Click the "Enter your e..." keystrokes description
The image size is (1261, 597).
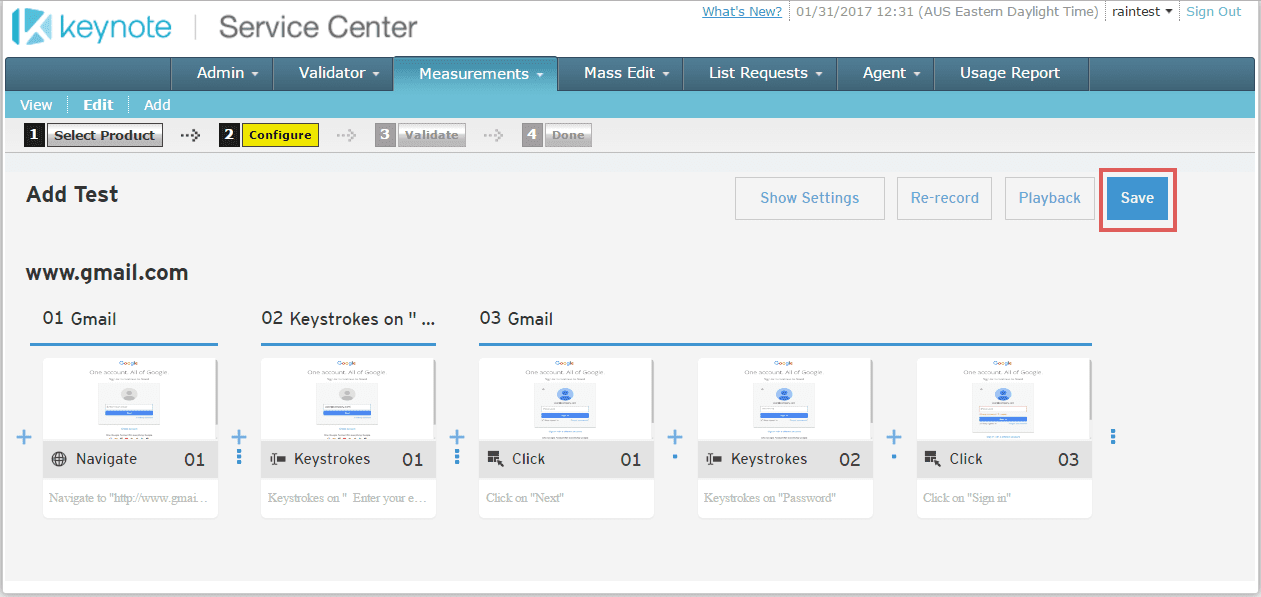coord(347,498)
